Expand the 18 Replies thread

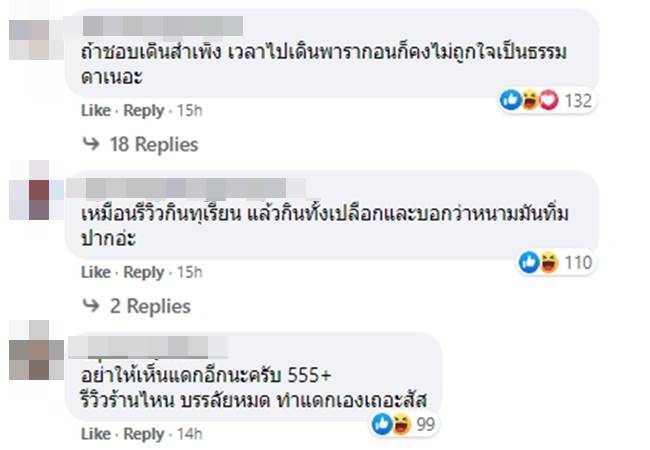(153, 145)
